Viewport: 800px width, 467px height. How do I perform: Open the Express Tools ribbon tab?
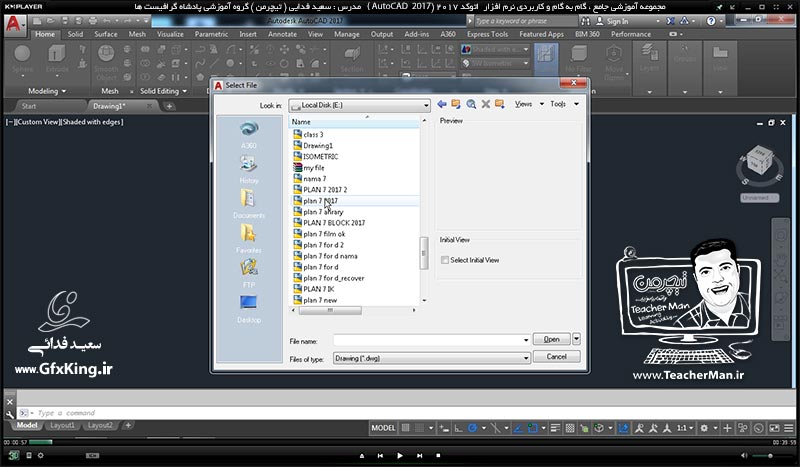click(487, 34)
